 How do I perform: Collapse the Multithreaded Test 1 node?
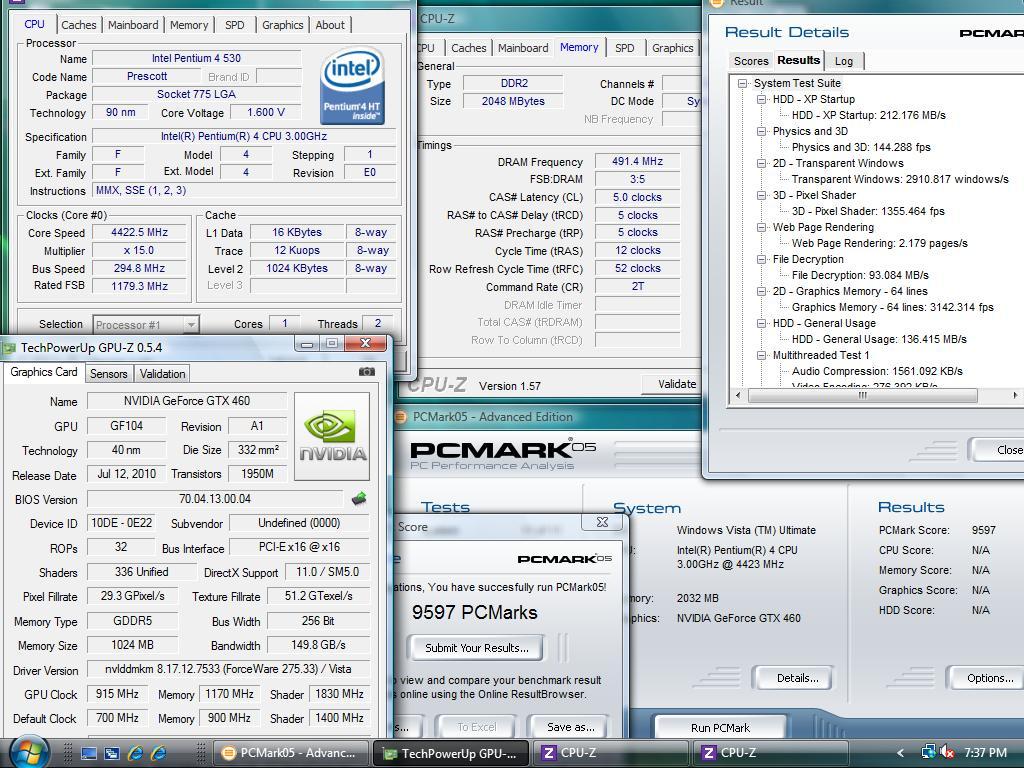click(x=761, y=355)
